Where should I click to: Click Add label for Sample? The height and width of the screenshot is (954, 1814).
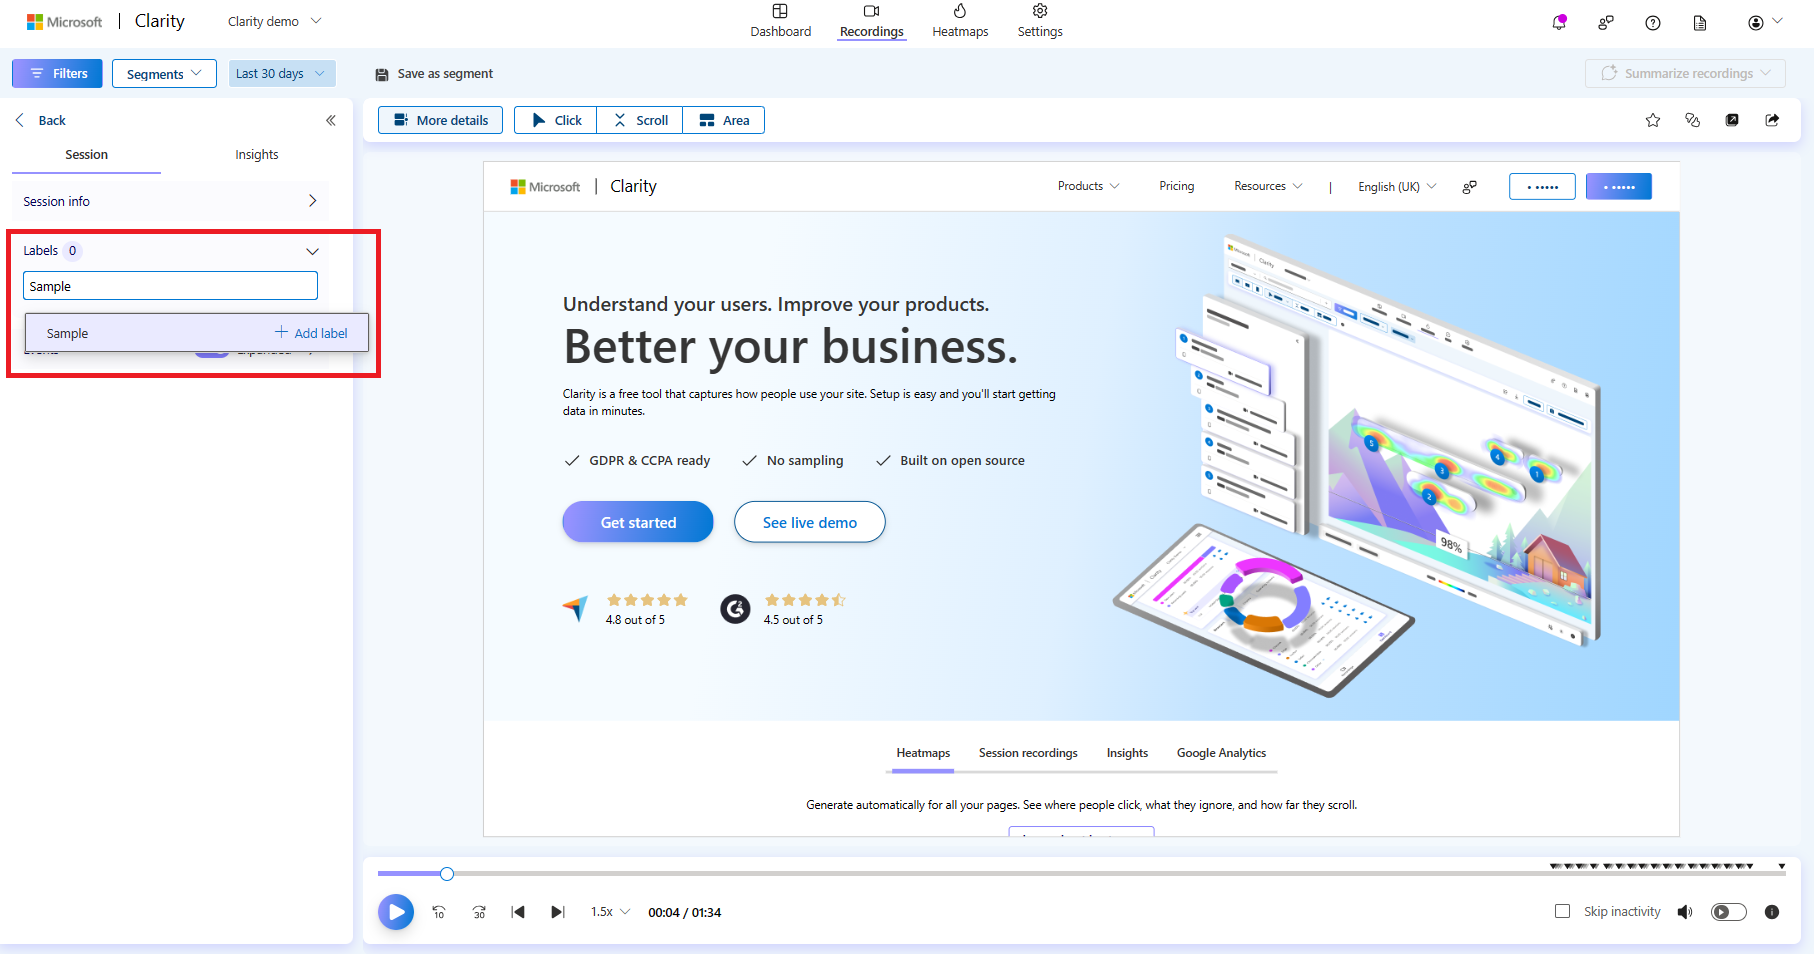pyautogui.click(x=311, y=333)
